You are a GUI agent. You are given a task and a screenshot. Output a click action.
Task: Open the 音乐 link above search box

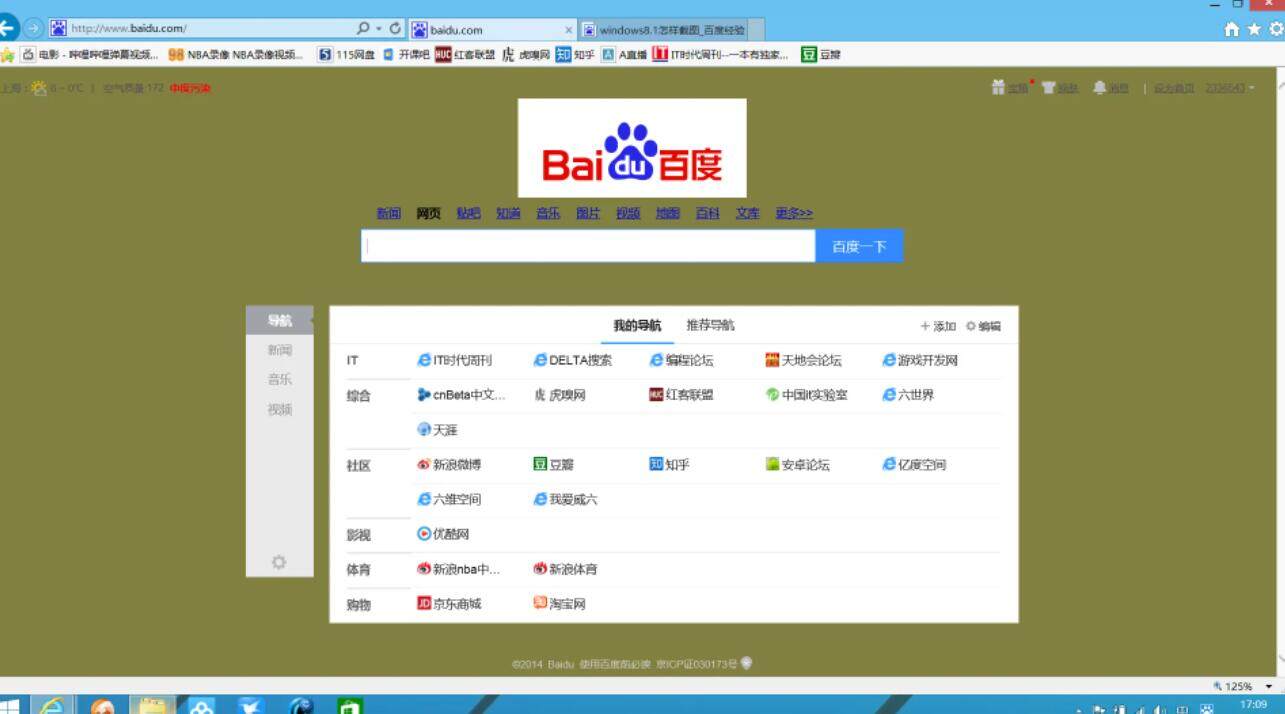548,213
